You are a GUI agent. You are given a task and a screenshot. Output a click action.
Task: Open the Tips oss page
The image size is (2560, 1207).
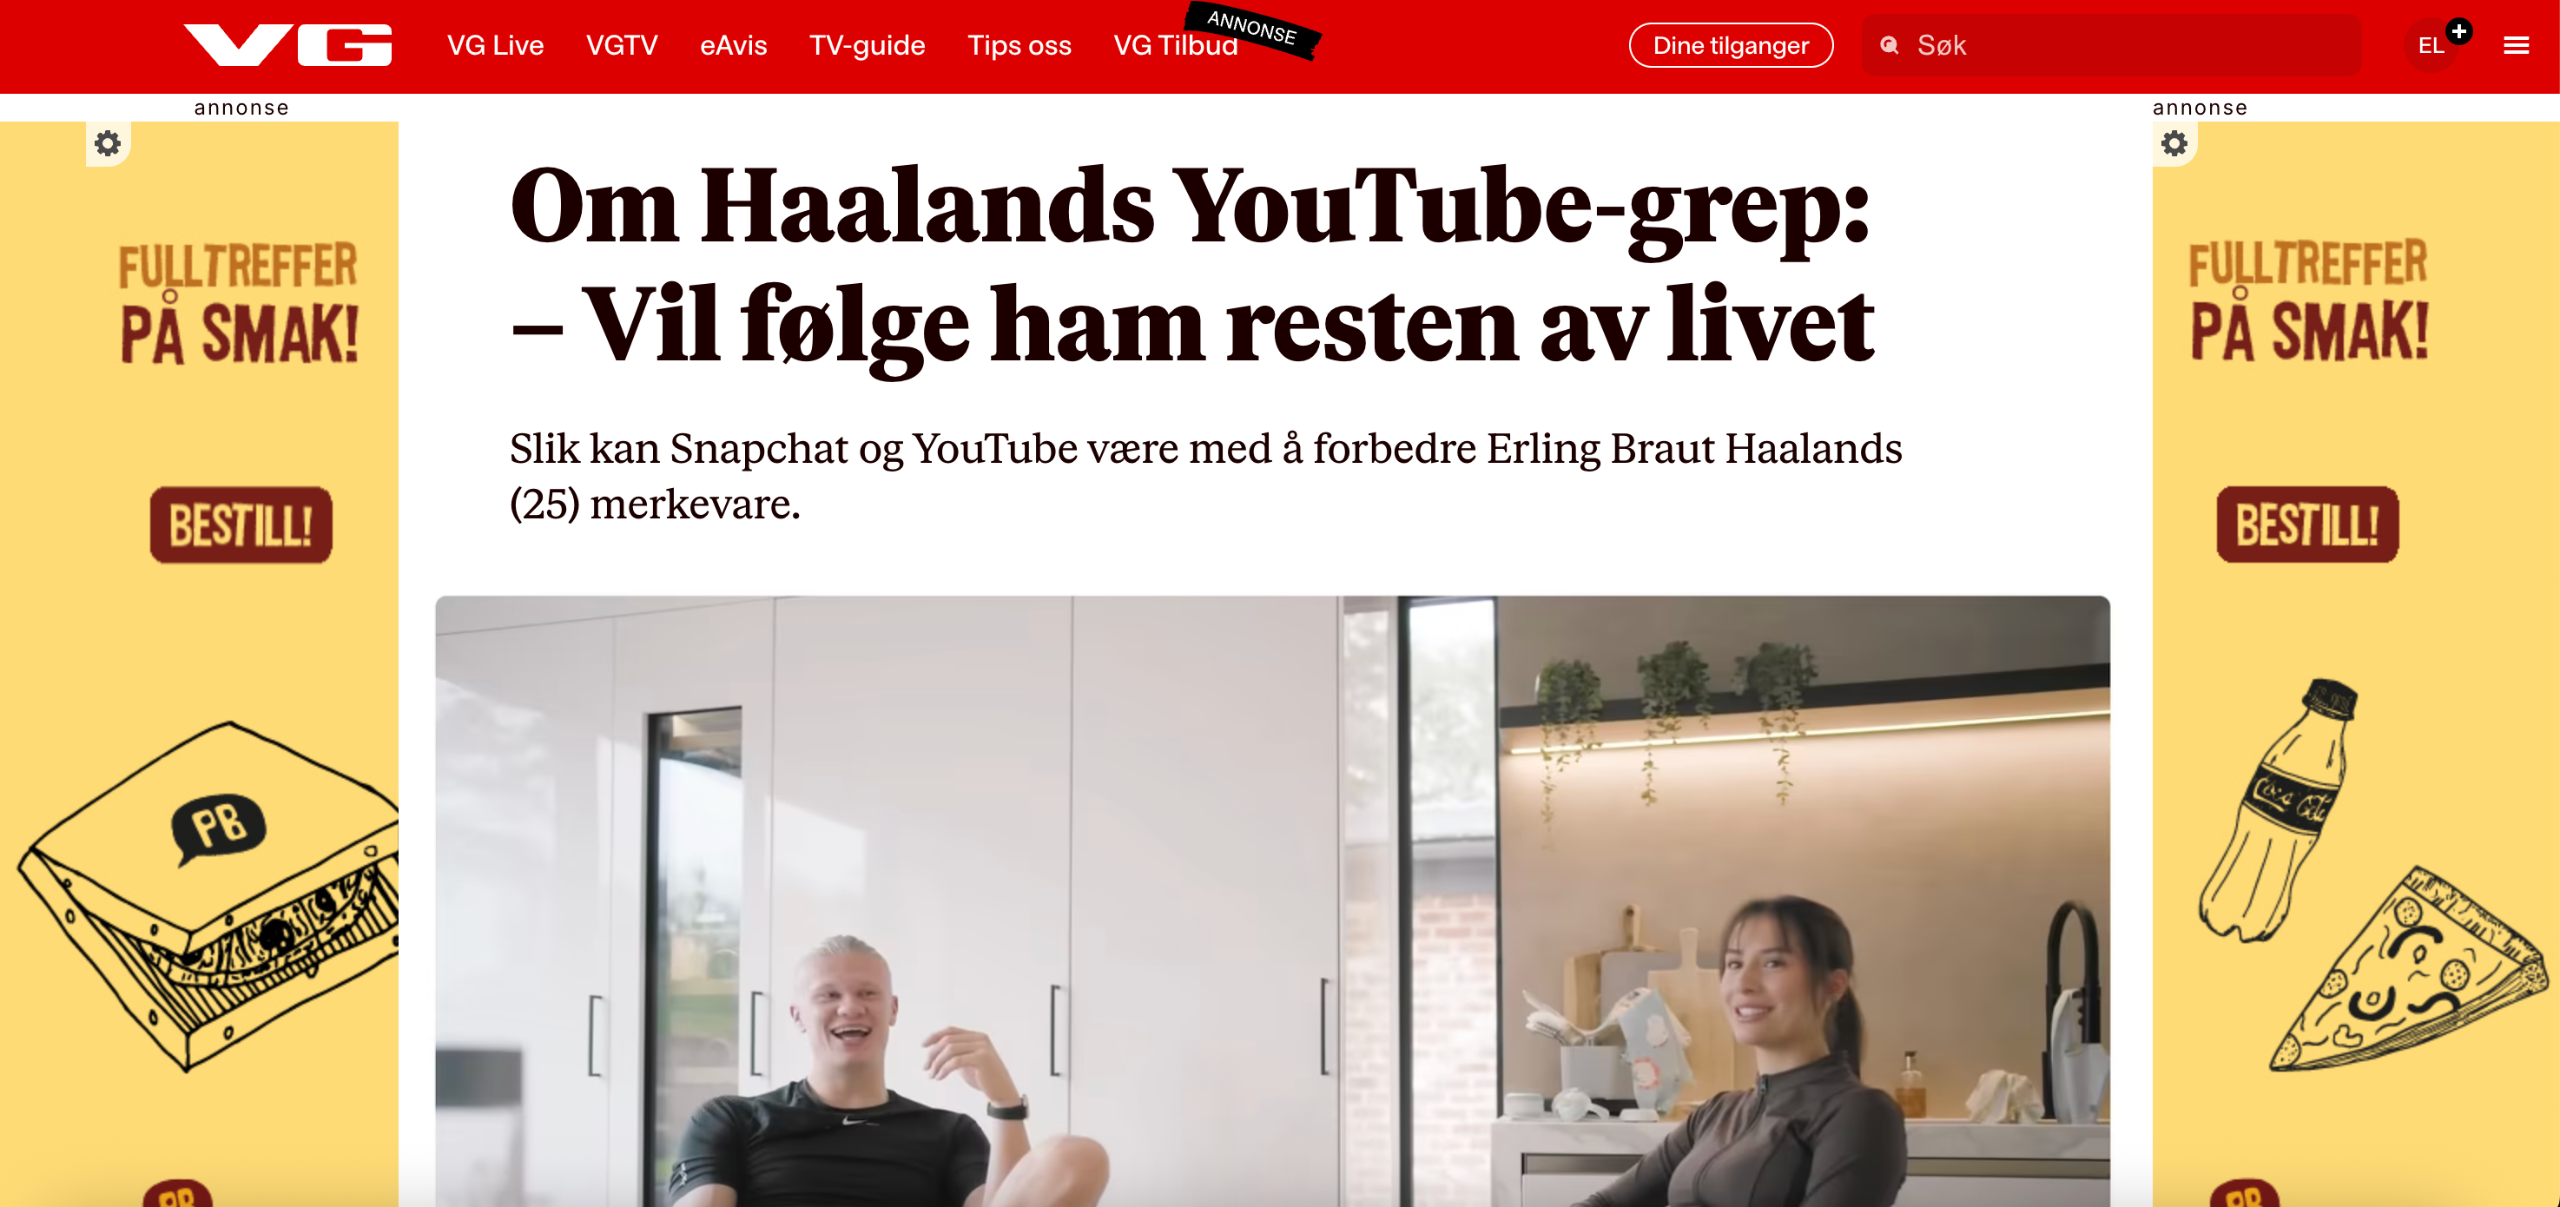coord(1019,45)
